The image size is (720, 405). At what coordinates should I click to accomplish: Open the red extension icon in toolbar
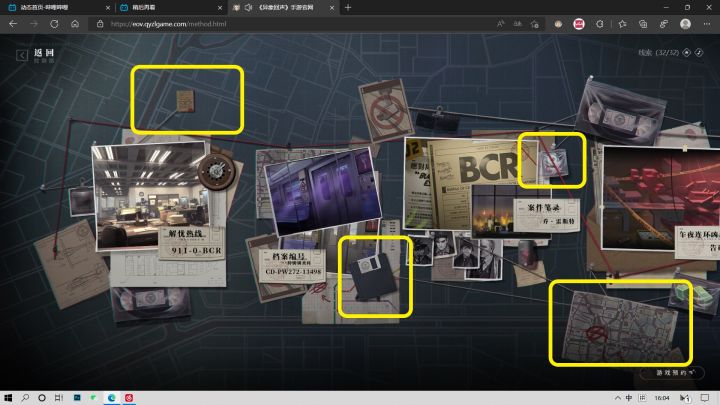(579, 24)
